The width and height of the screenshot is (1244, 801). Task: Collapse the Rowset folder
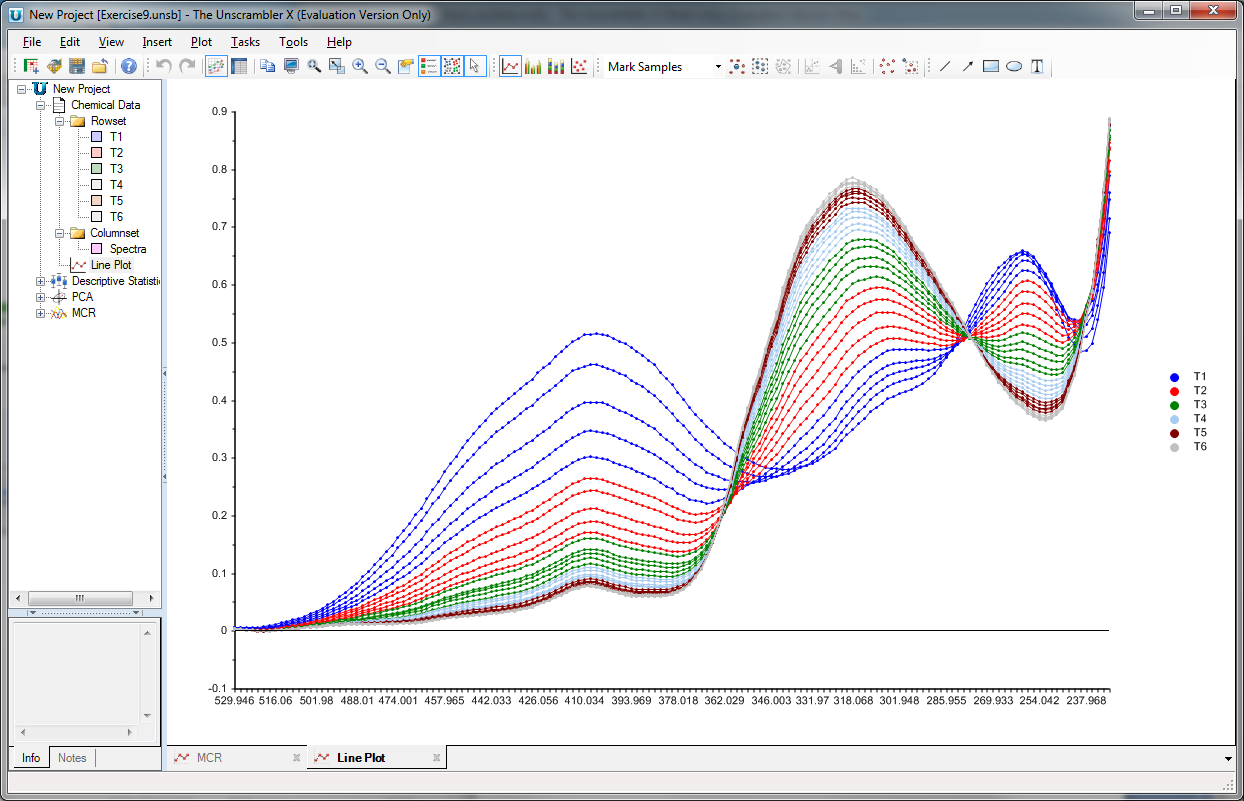pos(60,121)
